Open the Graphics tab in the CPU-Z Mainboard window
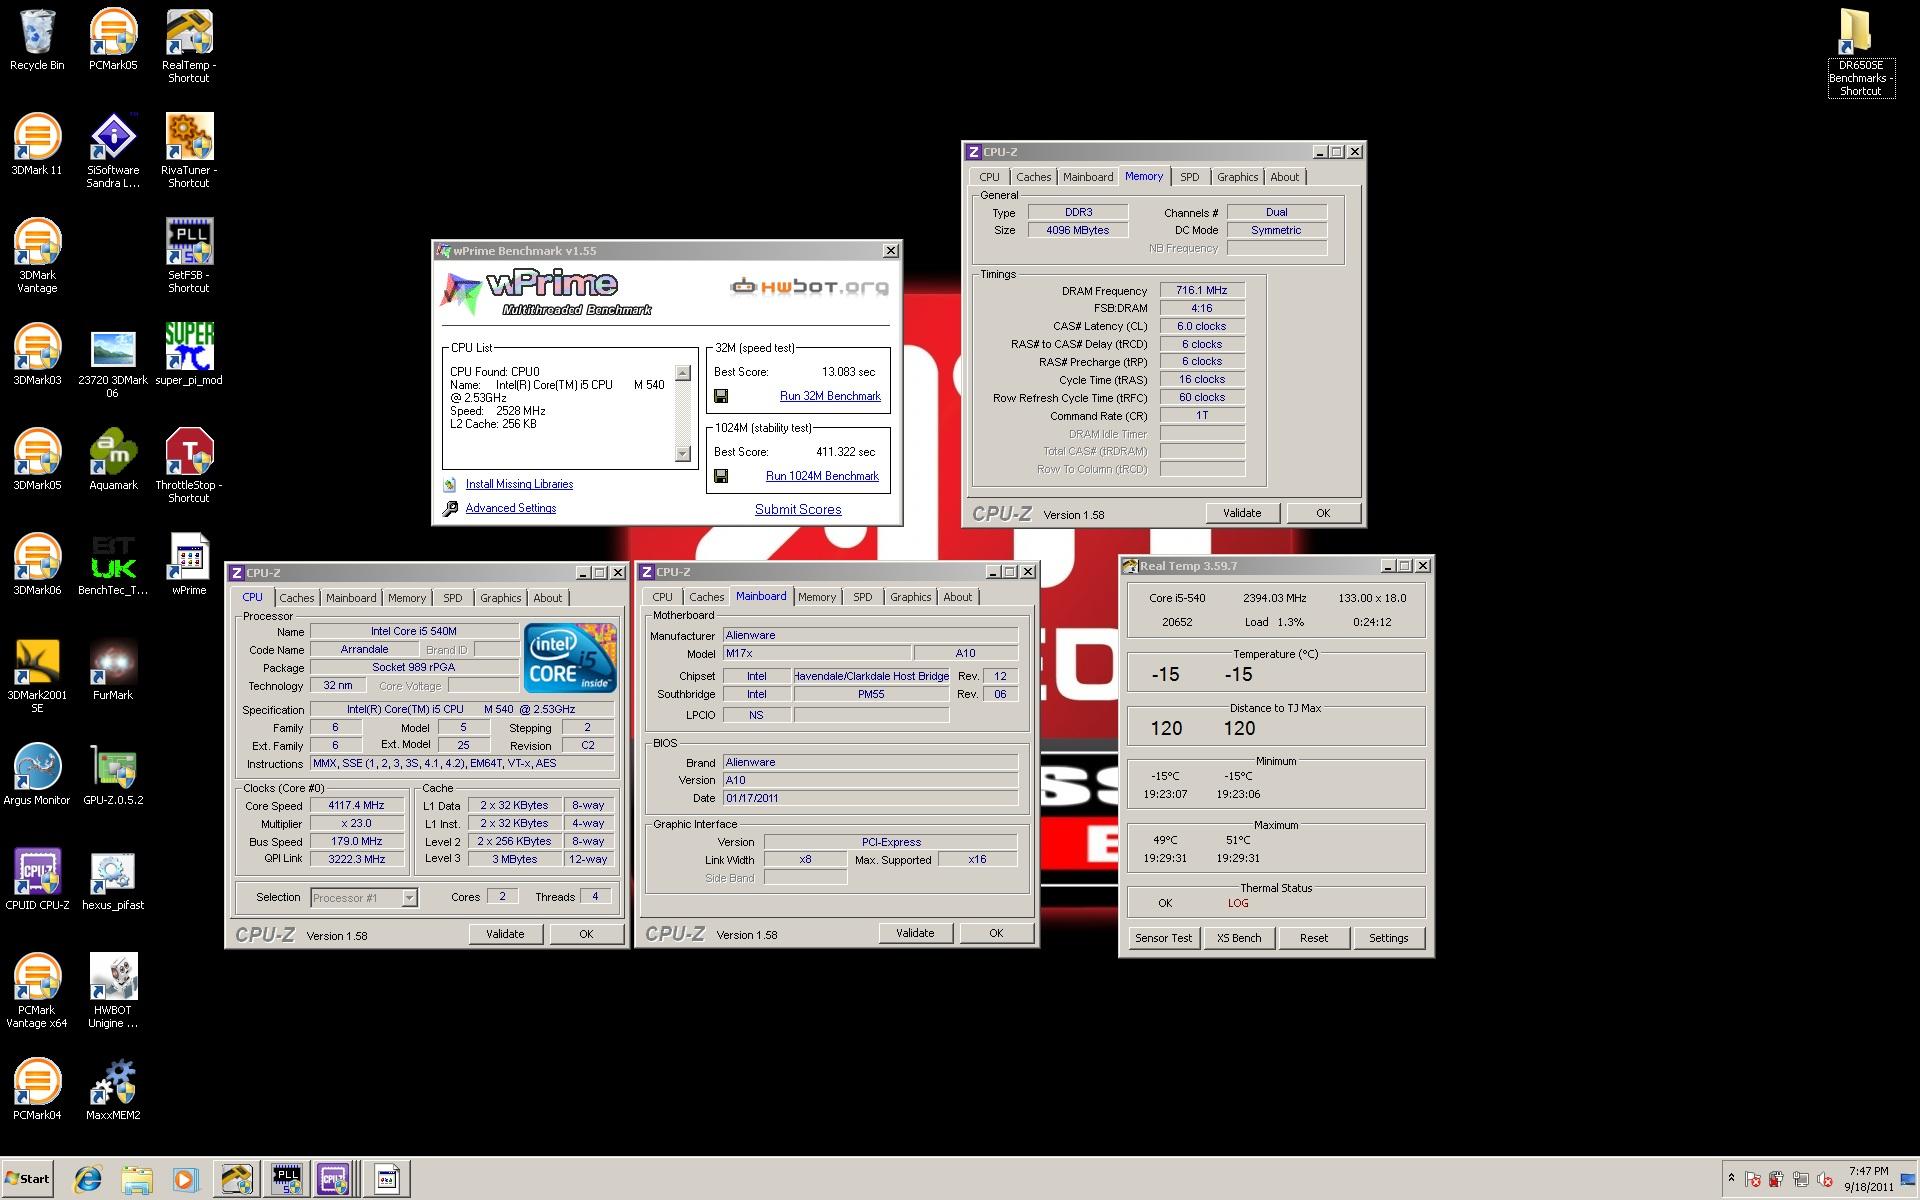Viewport: 1920px width, 1200px height. pos(910,597)
